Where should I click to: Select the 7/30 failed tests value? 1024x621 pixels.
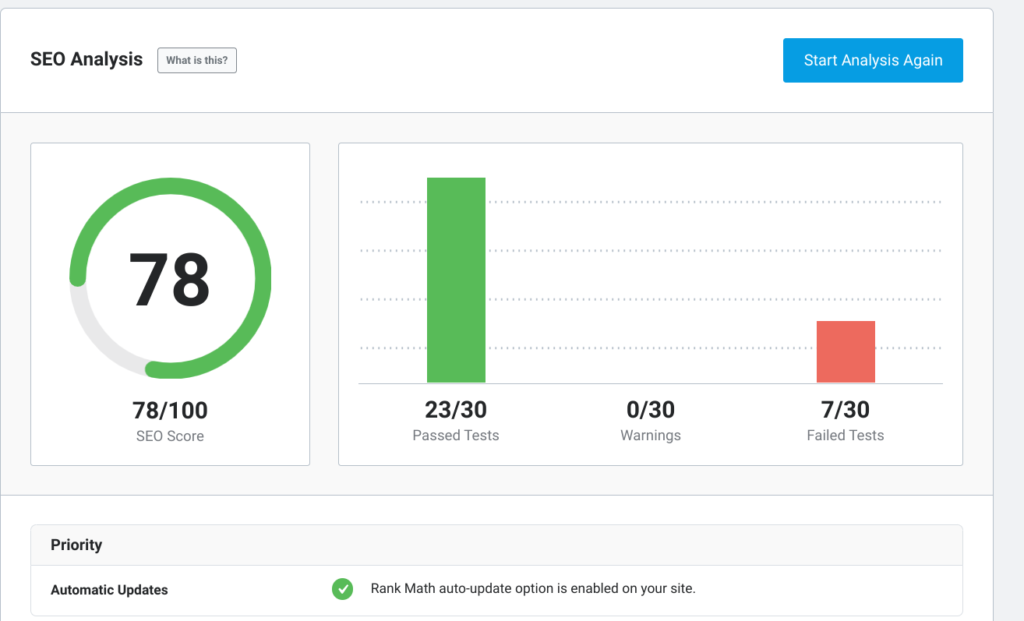point(845,409)
